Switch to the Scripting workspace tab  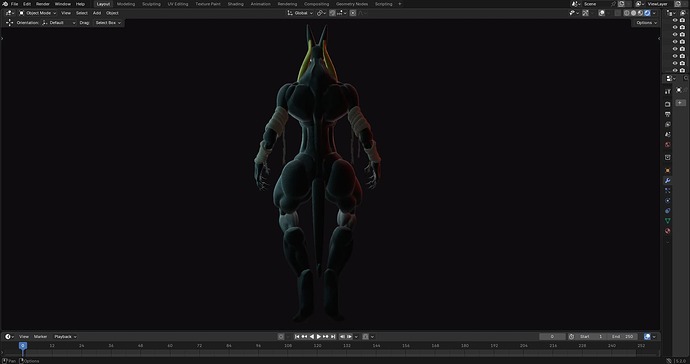pos(383,4)
